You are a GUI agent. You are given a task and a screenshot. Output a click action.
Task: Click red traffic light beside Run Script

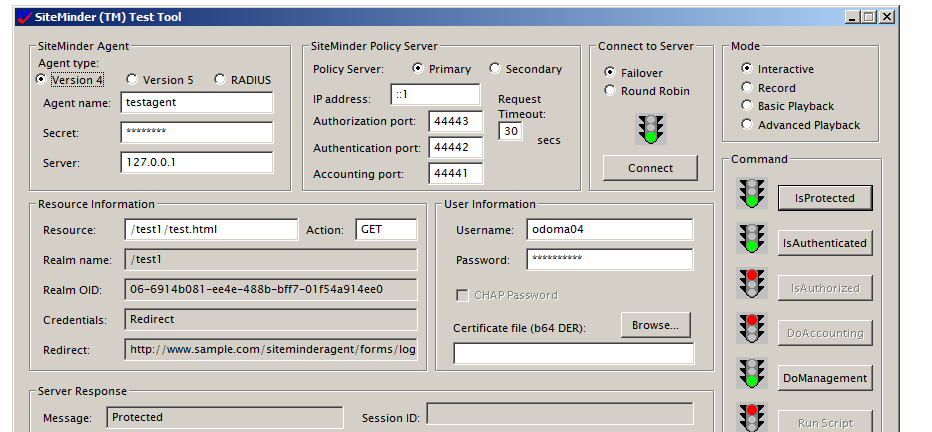(x=752, y=417)
